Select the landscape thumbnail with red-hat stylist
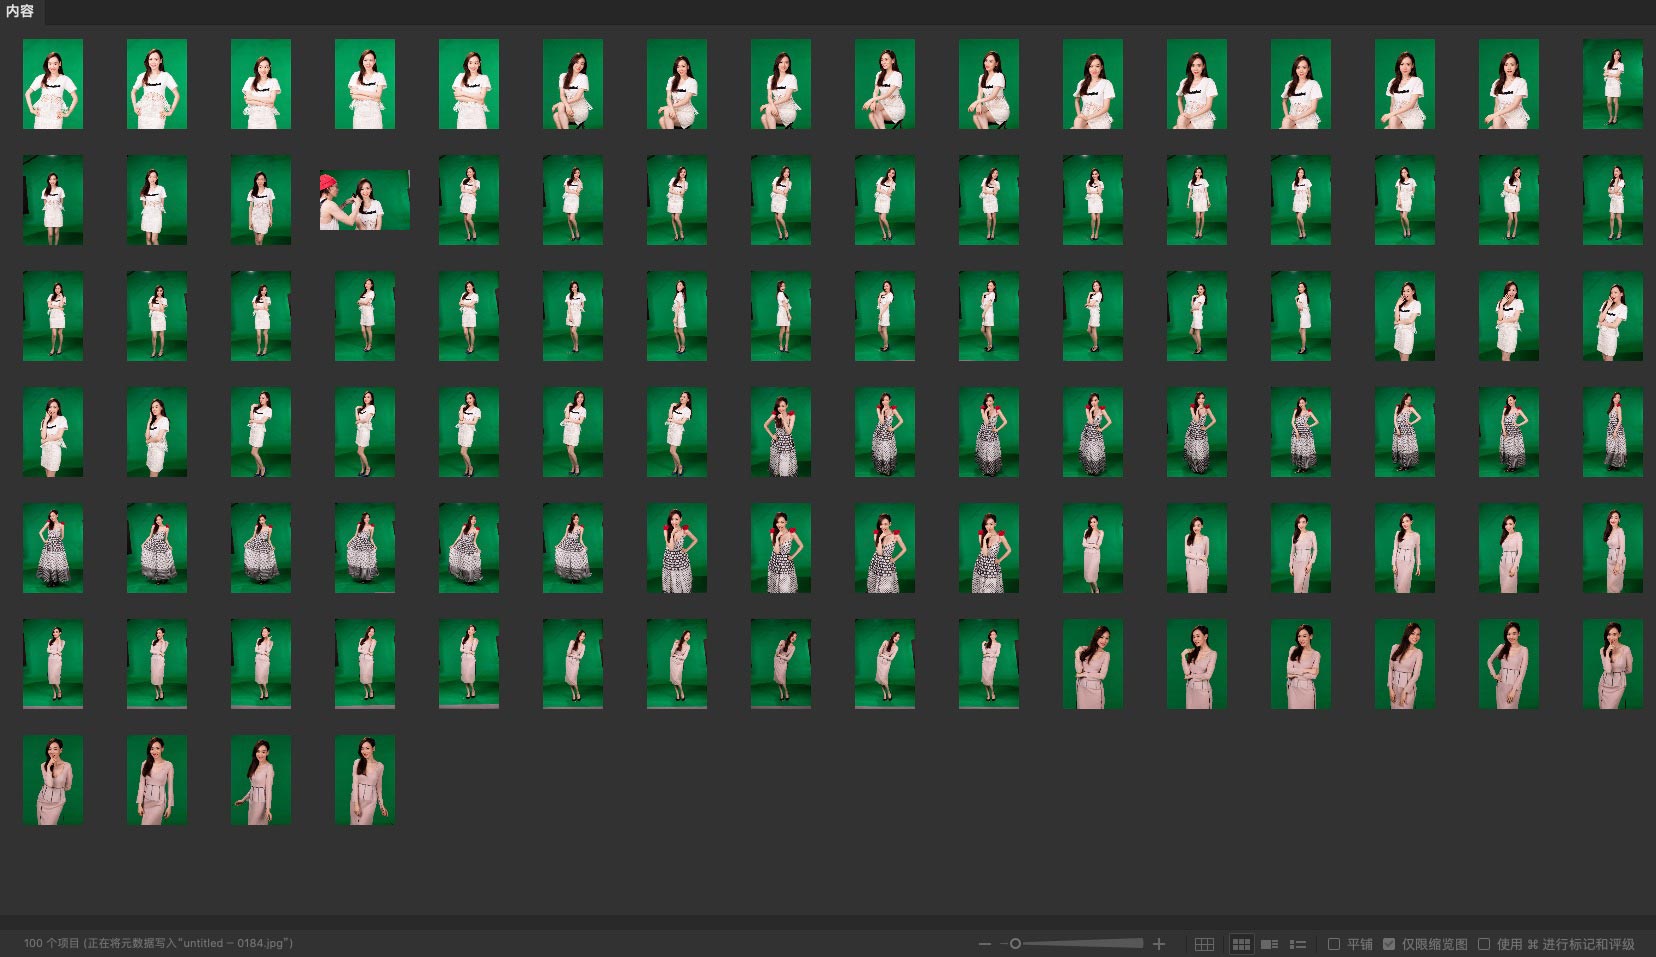Image resolution: width=1656 pixels, height=957 pixels. 365,200
